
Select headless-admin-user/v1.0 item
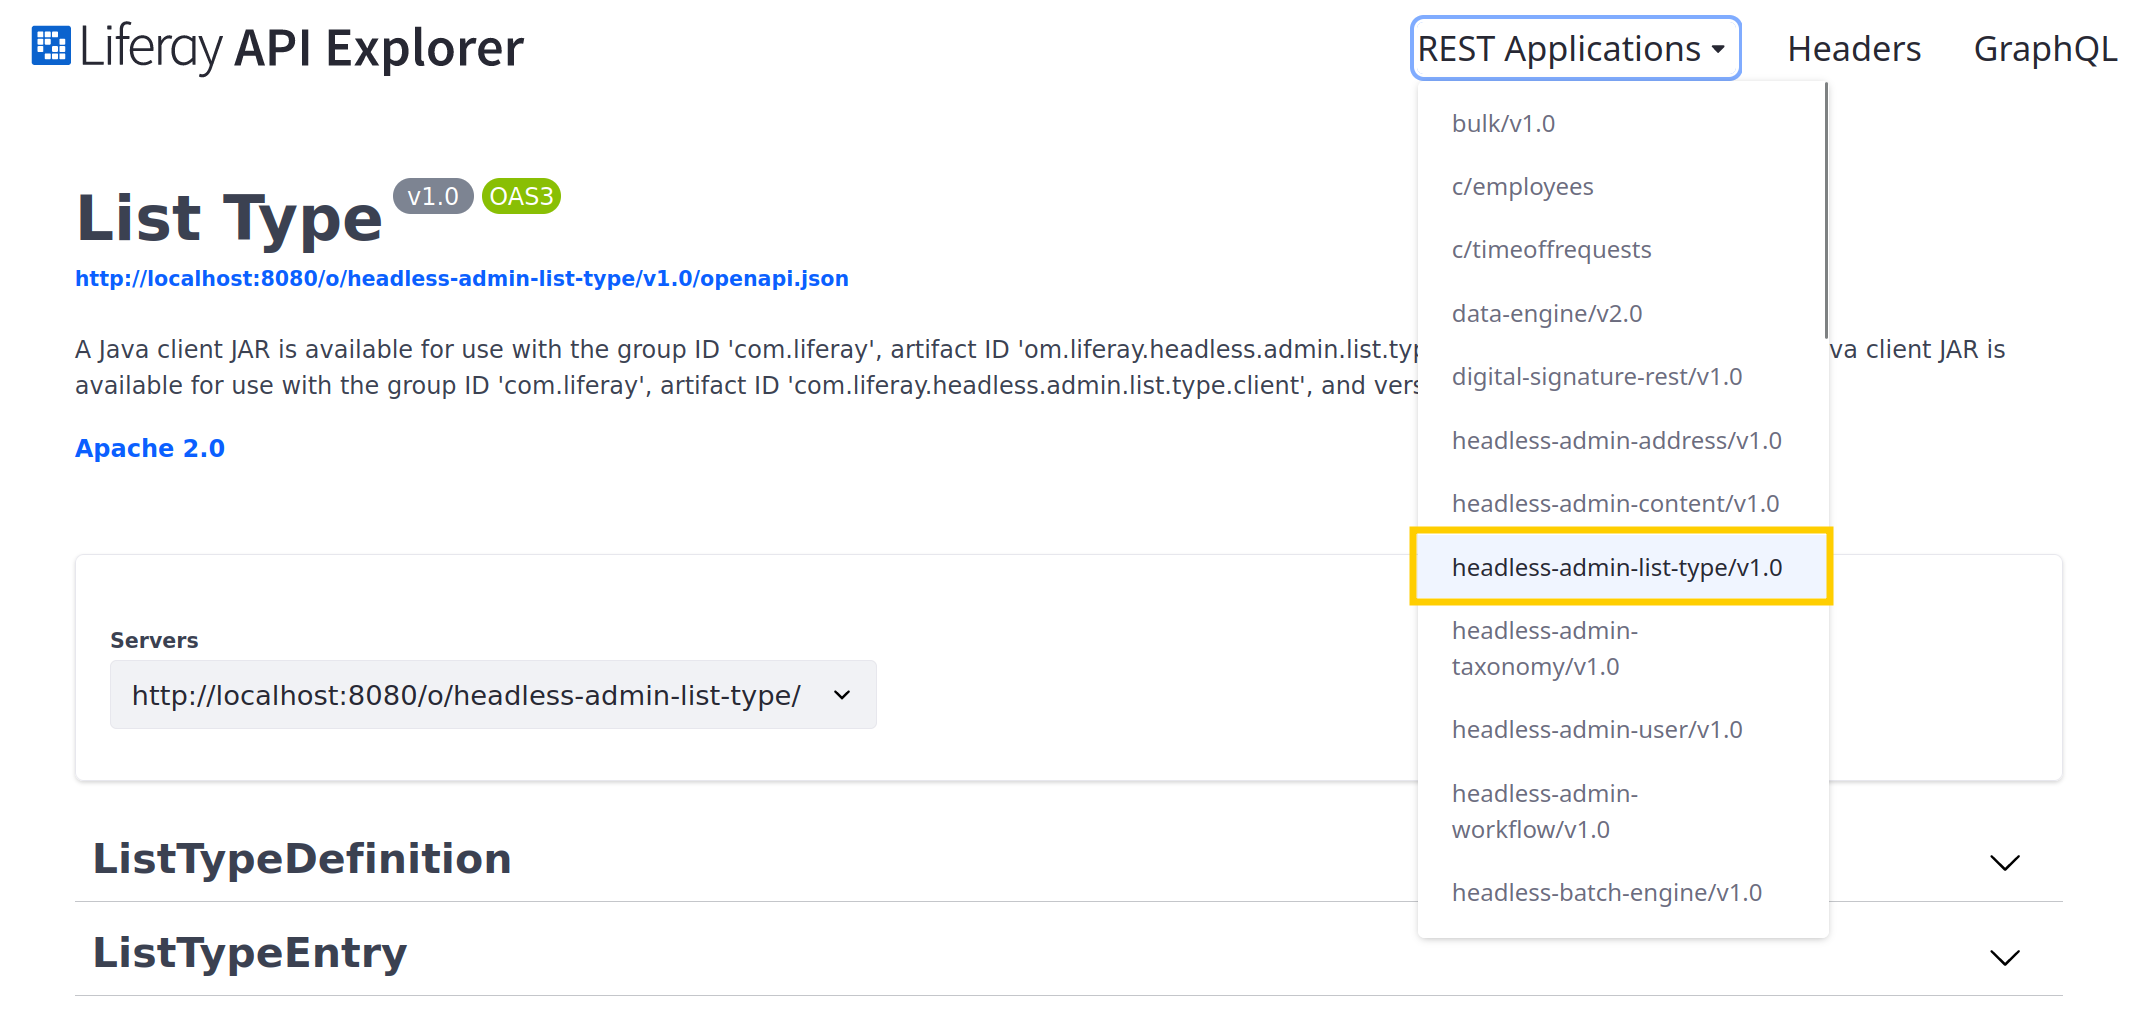click(x=1623, y=730)
